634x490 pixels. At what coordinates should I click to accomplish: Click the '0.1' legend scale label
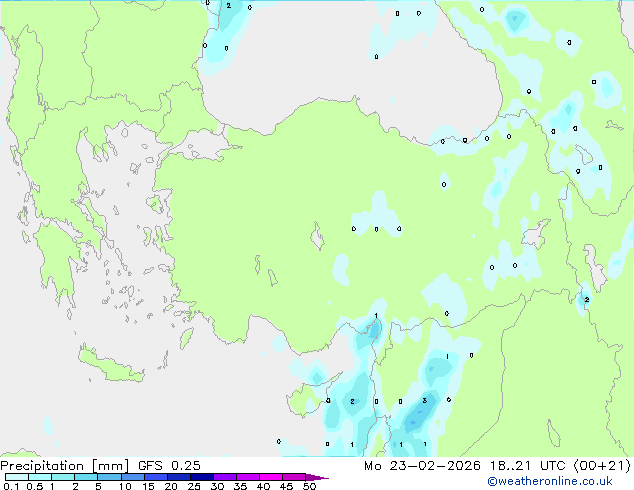point(11,486)
